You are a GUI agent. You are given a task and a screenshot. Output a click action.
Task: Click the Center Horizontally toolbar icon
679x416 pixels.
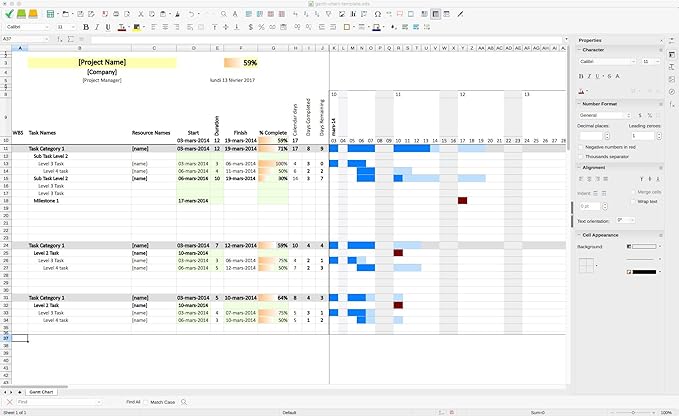(x=165, y=27)
